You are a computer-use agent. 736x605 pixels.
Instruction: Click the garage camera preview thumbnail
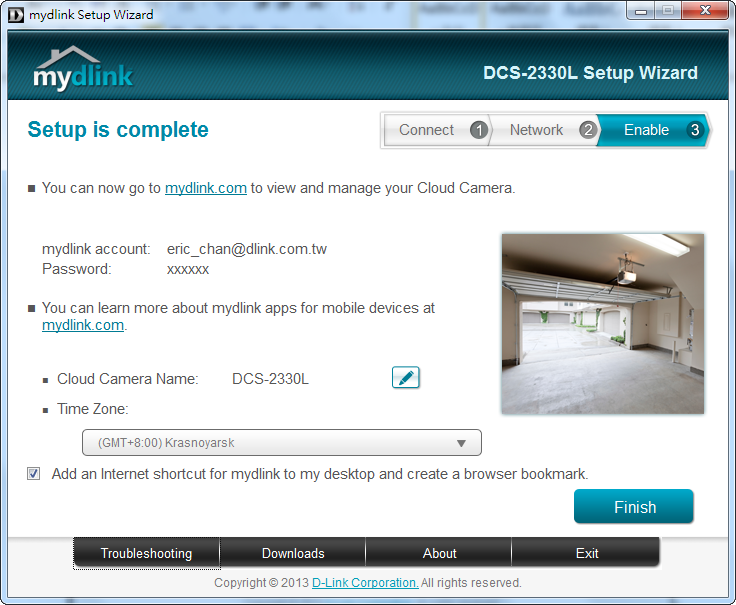(602, 324)
